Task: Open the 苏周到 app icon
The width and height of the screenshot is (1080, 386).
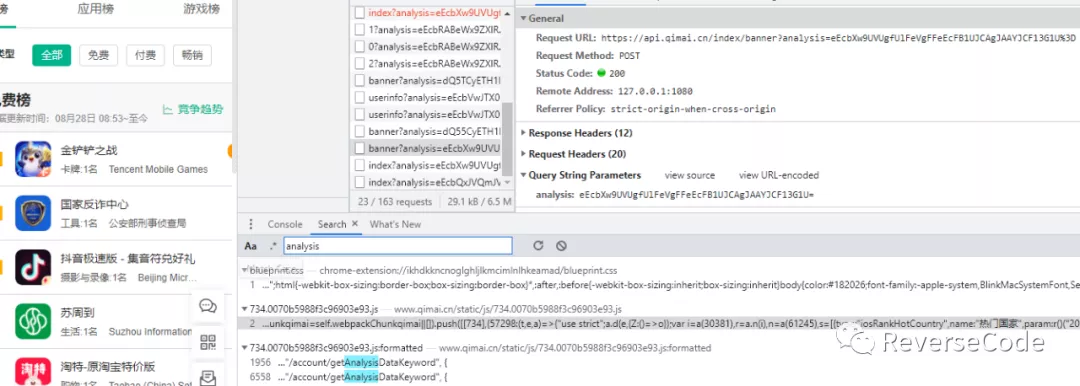Action: pyautogui.click(x=33, y=321)
